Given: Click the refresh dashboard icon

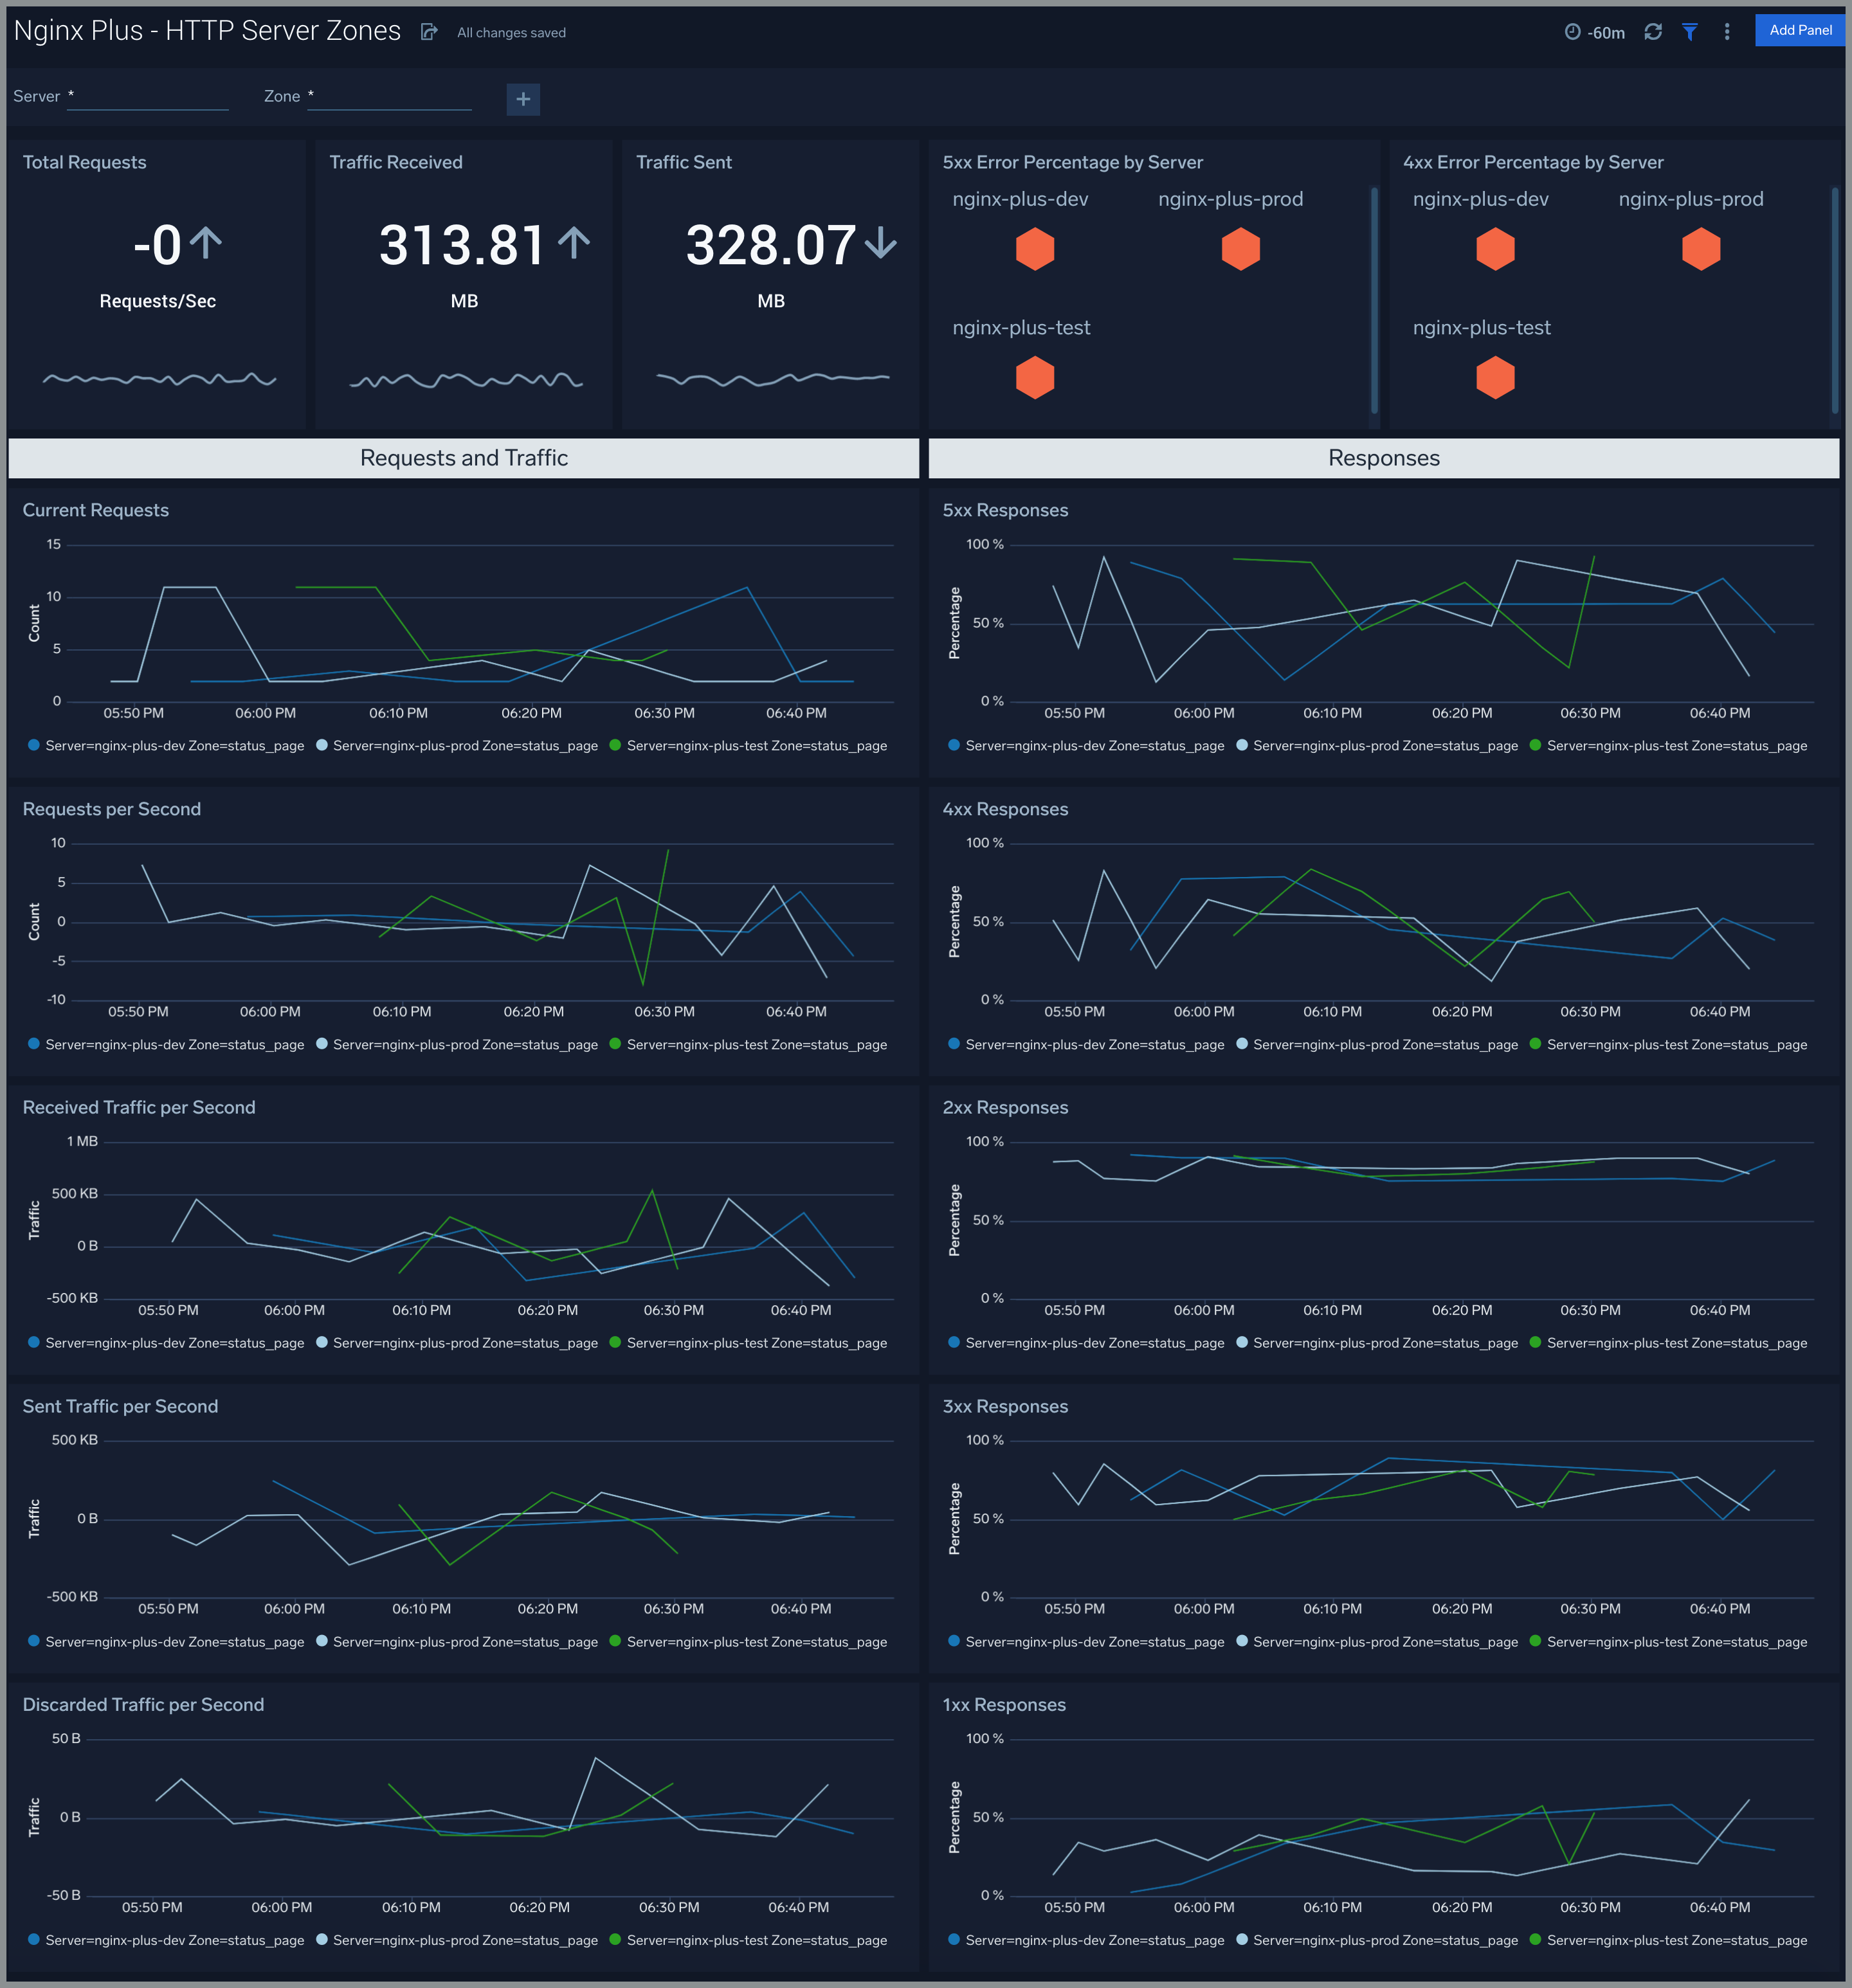Looking at the screenshot, I should point(1653,32).
